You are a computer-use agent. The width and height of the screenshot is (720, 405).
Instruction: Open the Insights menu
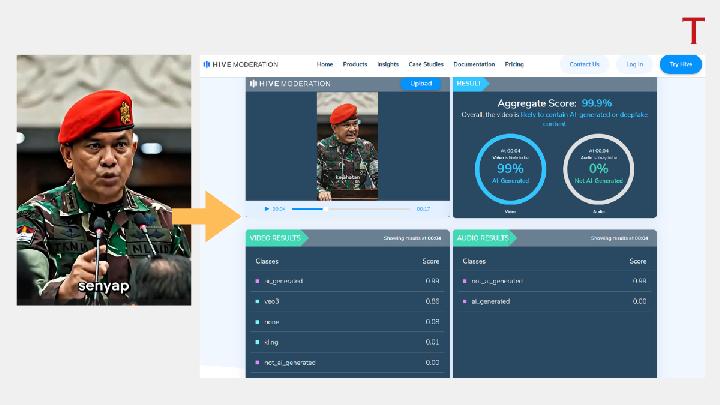point(388,64)
